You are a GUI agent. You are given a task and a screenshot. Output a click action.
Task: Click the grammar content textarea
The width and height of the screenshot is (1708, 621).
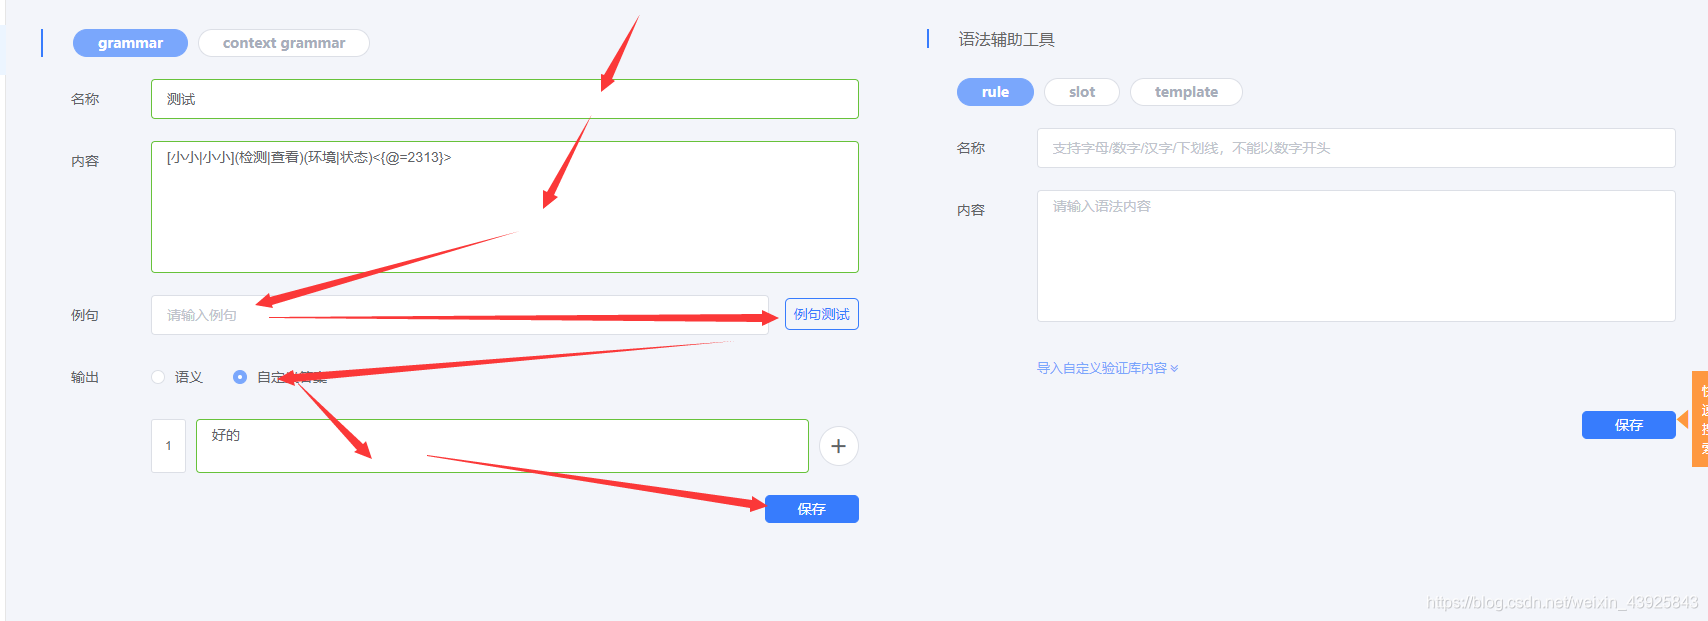click(x=505, y=207)
